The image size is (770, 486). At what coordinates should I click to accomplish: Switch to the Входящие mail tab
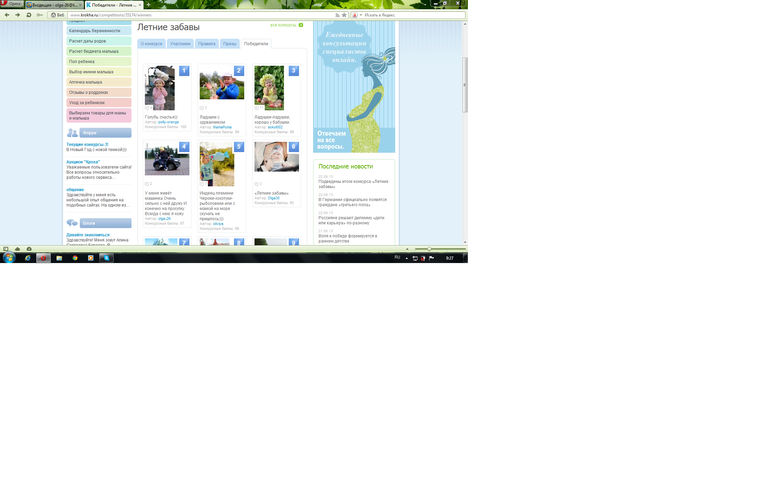54,5
